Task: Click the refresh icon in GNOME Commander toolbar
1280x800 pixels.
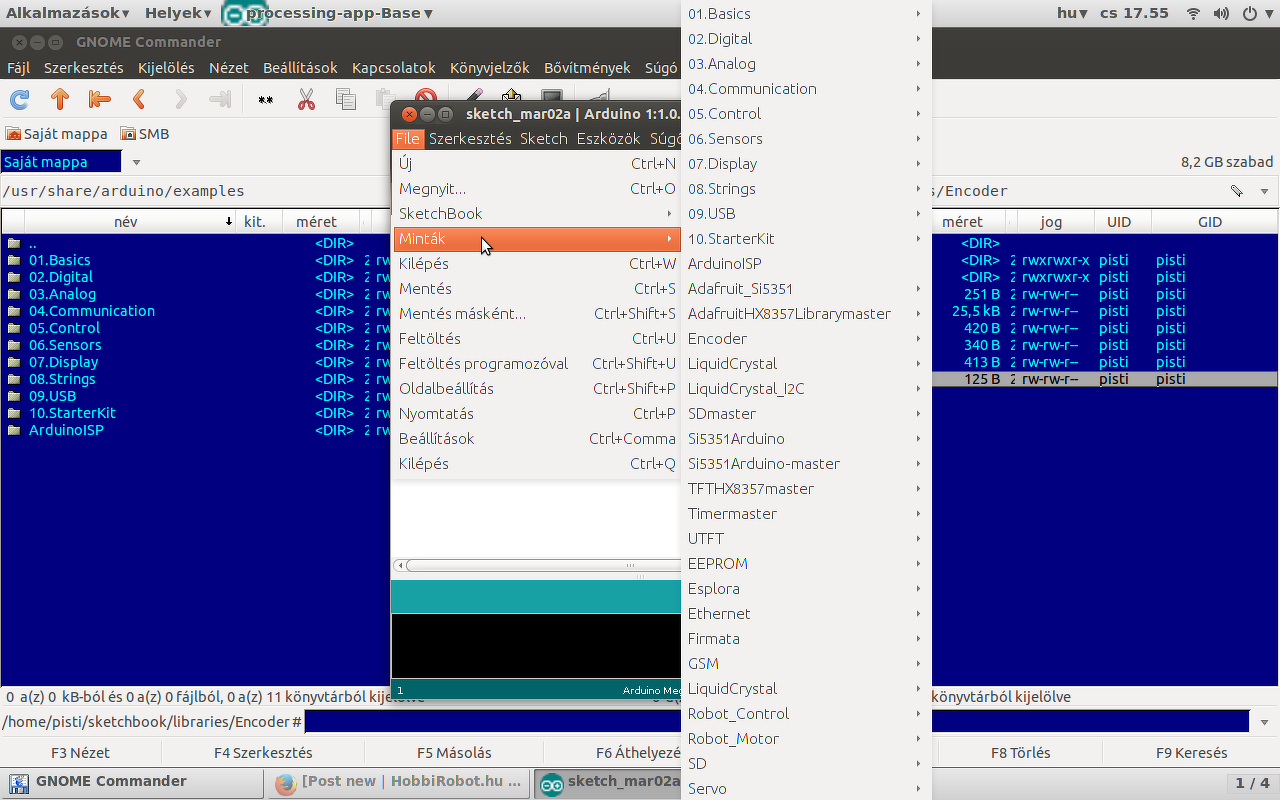Action: (x=19, y=99)
